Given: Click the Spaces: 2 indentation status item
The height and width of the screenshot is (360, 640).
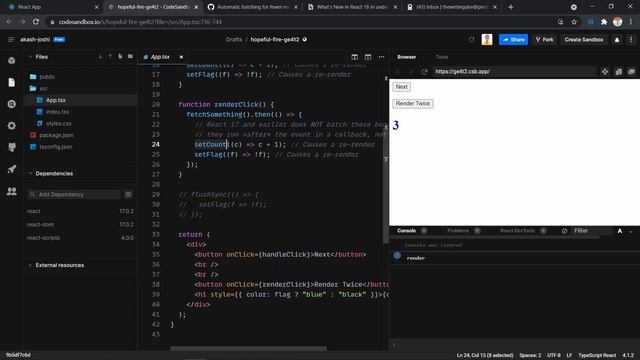Looking at the screenshot, I should click(x=530, y=355).
